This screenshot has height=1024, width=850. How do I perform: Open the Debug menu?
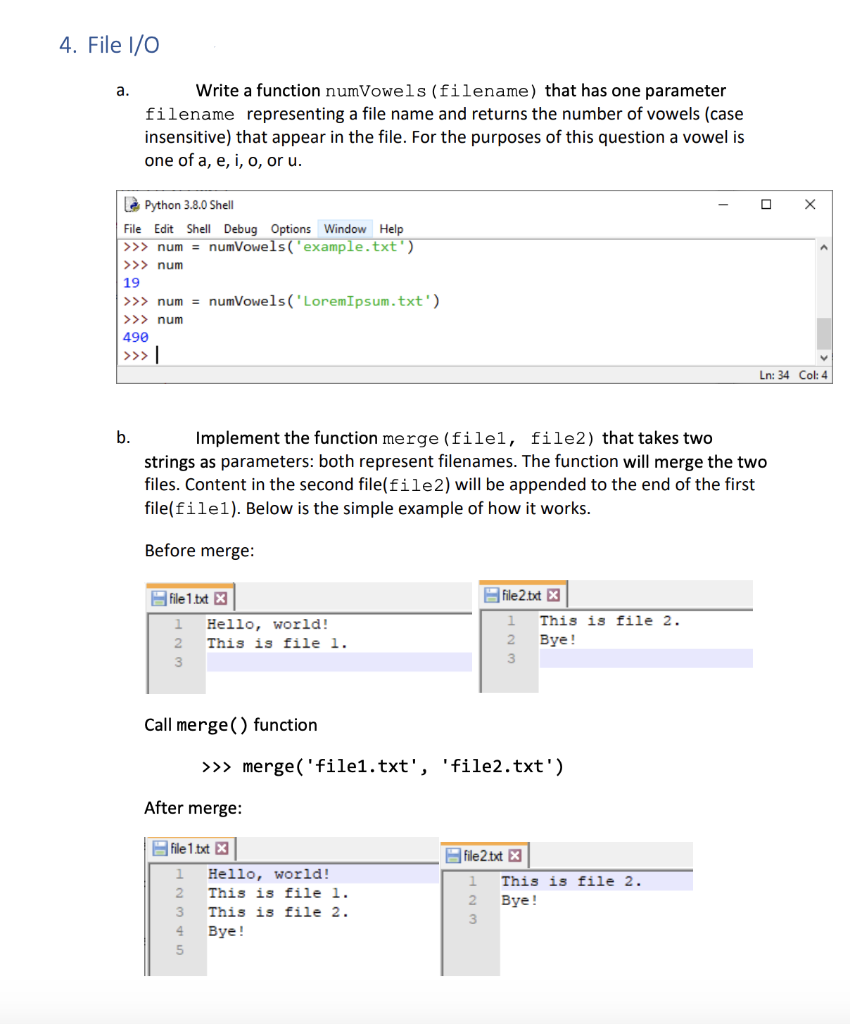(x=240, y=229)
